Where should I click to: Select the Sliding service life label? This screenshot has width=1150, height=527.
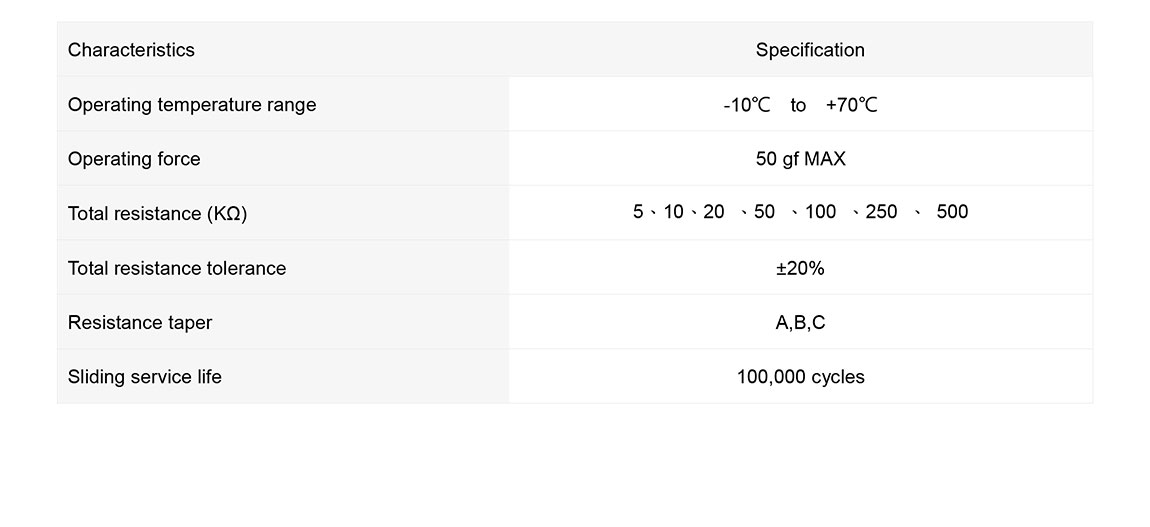click(145, 377)
